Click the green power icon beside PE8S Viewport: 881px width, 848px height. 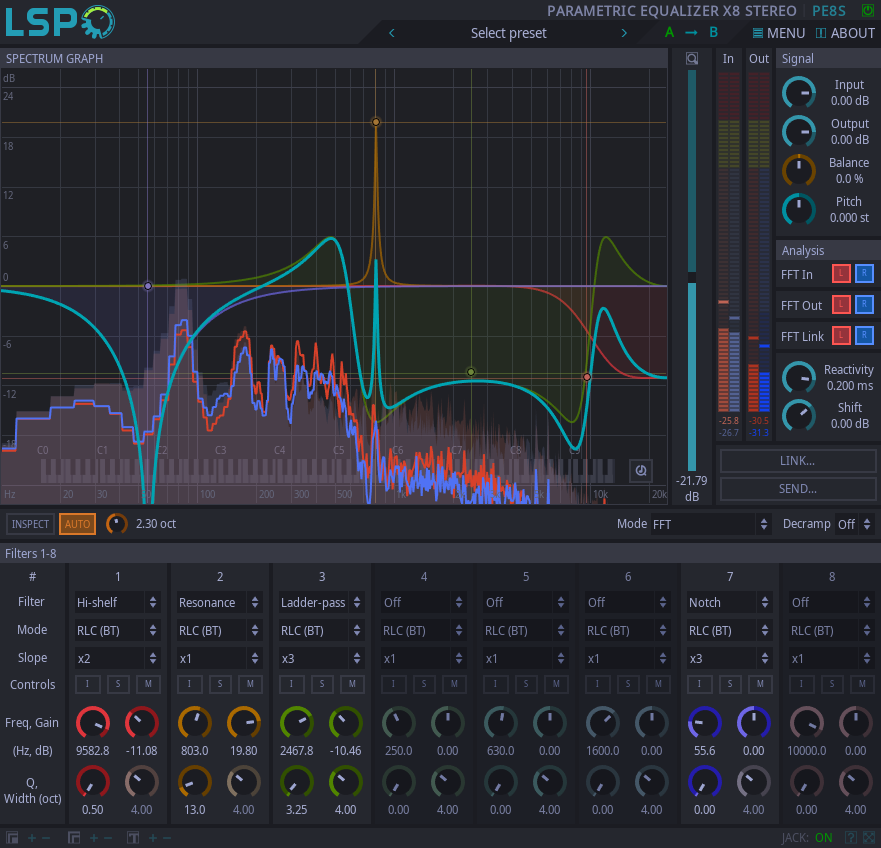[868, 10]
